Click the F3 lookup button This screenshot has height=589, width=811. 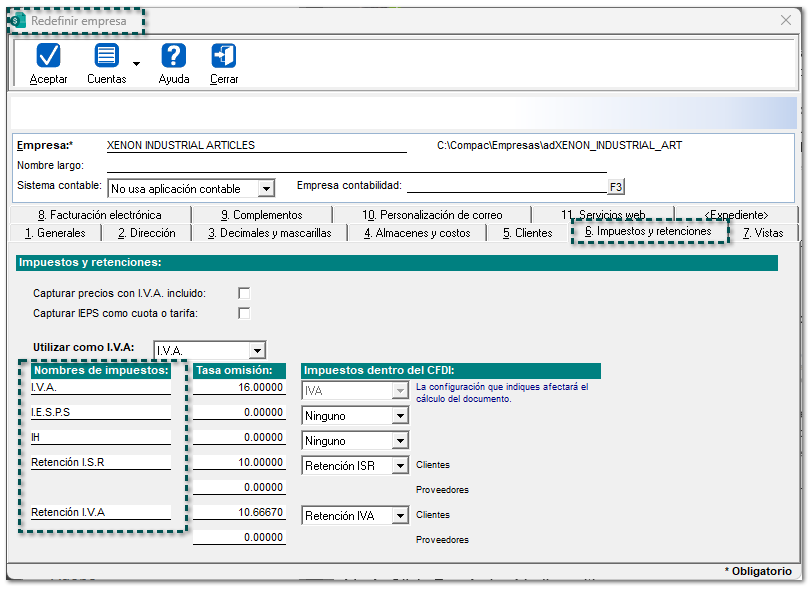pyautogui.click(x=616, y=187)
